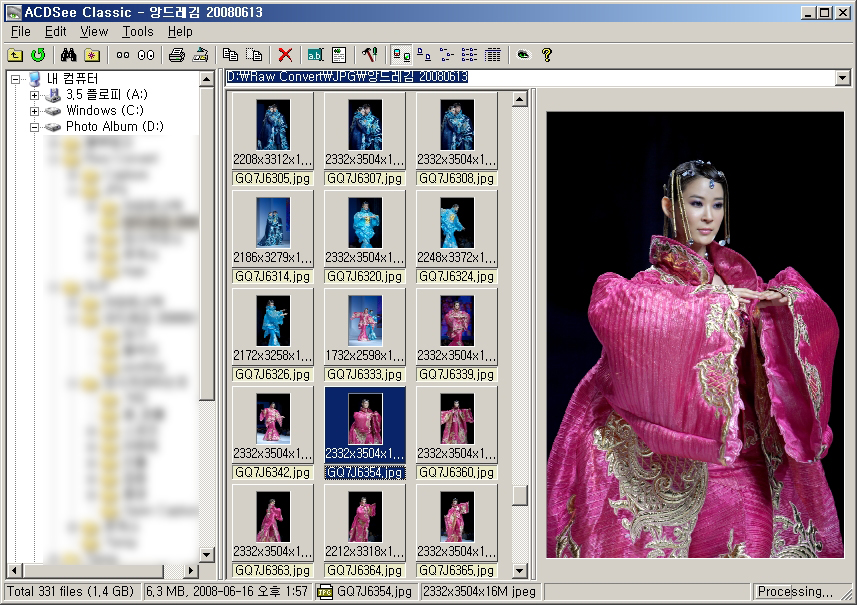857x605 pixels.
Task: Click the large preview image of pink dress
Action: [695, 334]
